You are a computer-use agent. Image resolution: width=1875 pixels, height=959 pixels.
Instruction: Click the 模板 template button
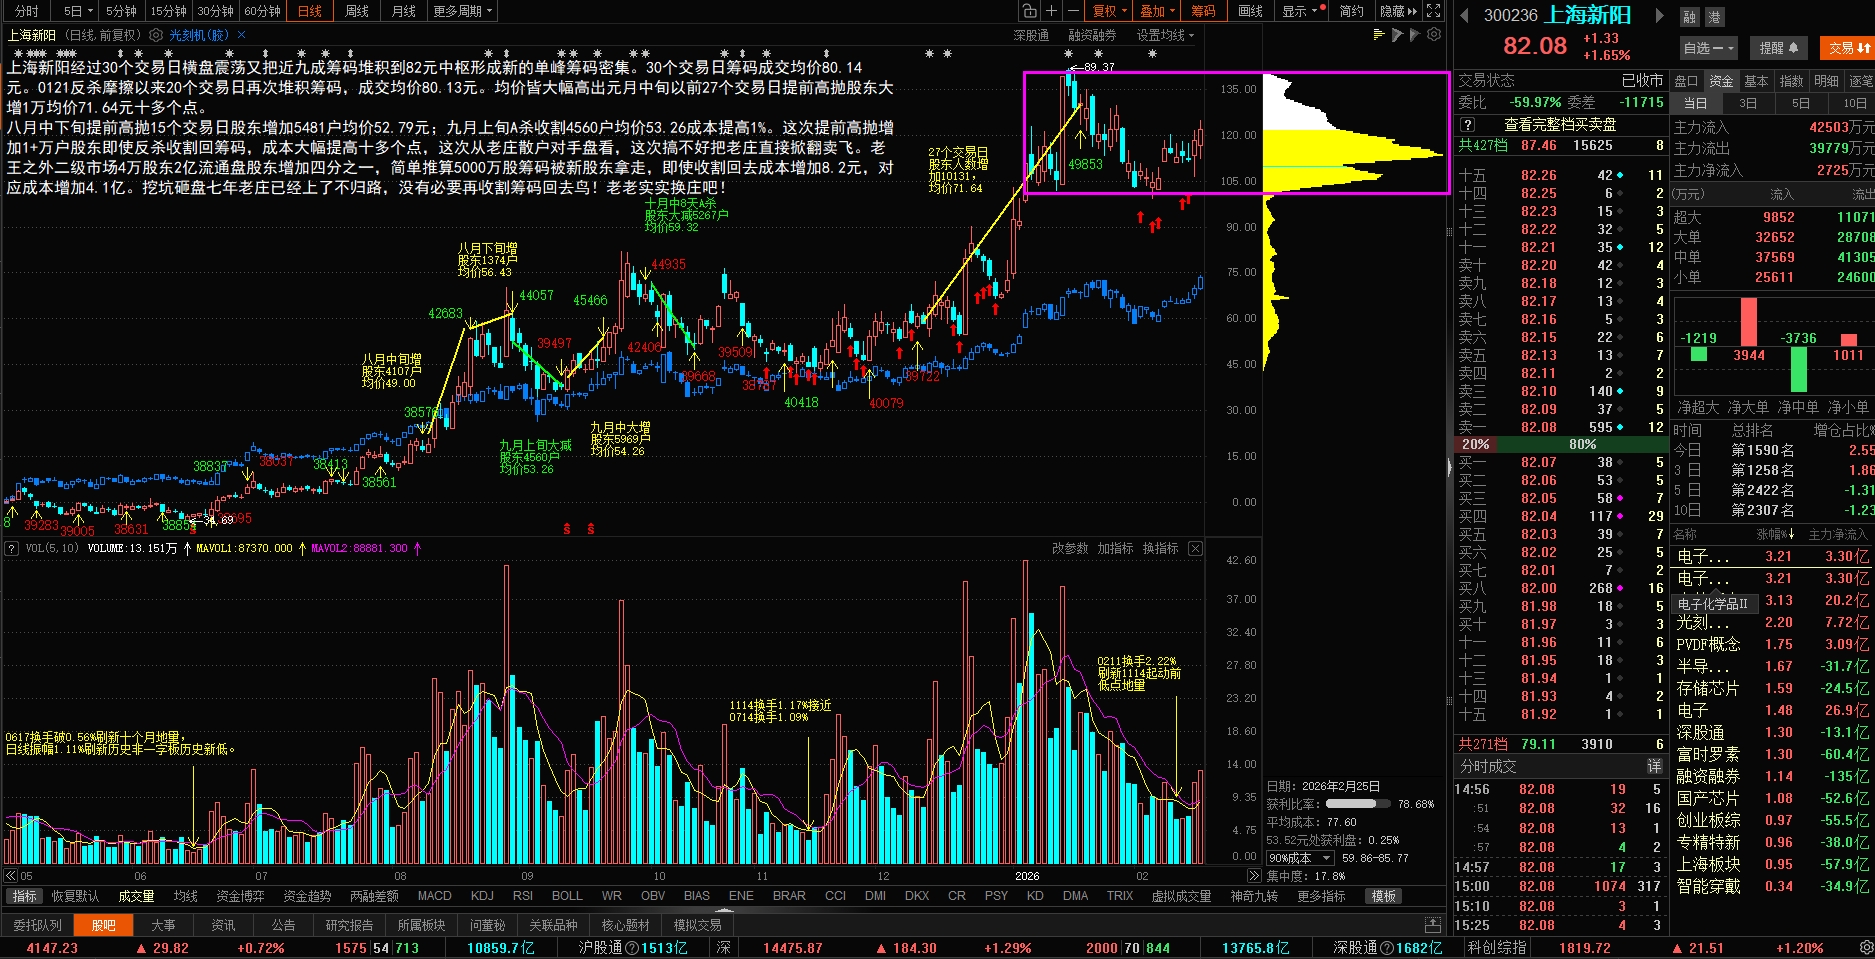1384,896
